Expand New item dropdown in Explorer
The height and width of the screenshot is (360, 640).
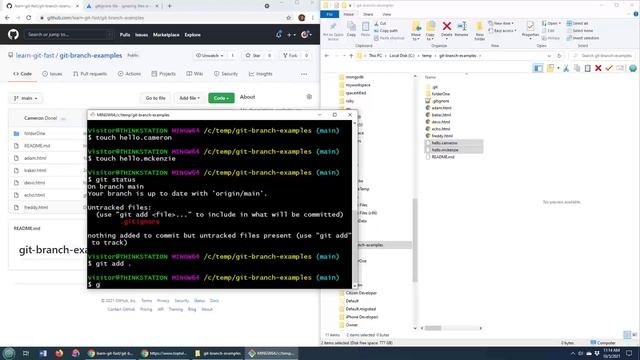(x=501, y=24)
